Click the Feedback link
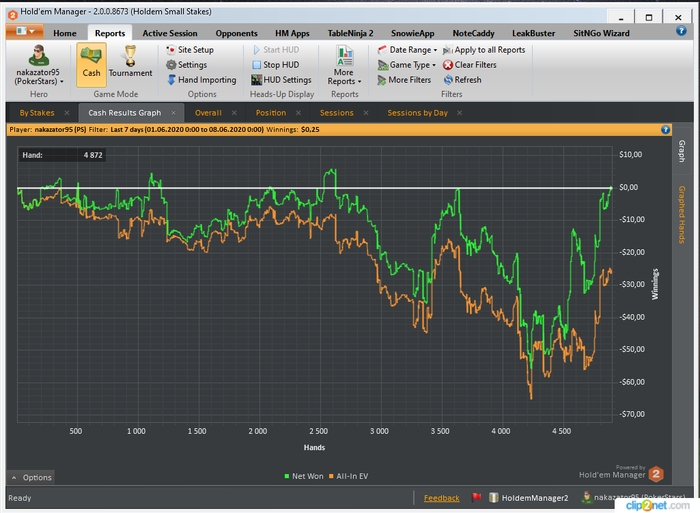 tap(442, 498)
